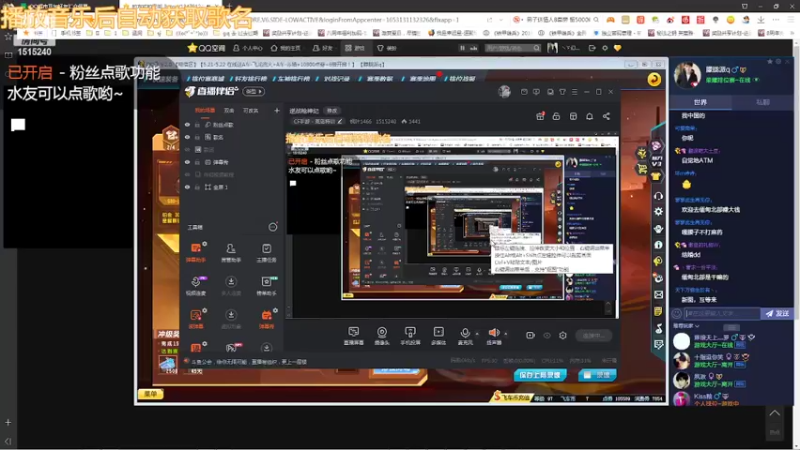This screenshot has width=800, height=450.
Task: Click the scroll-to-top chevron at page corner
Action: (x=774, y=413)
